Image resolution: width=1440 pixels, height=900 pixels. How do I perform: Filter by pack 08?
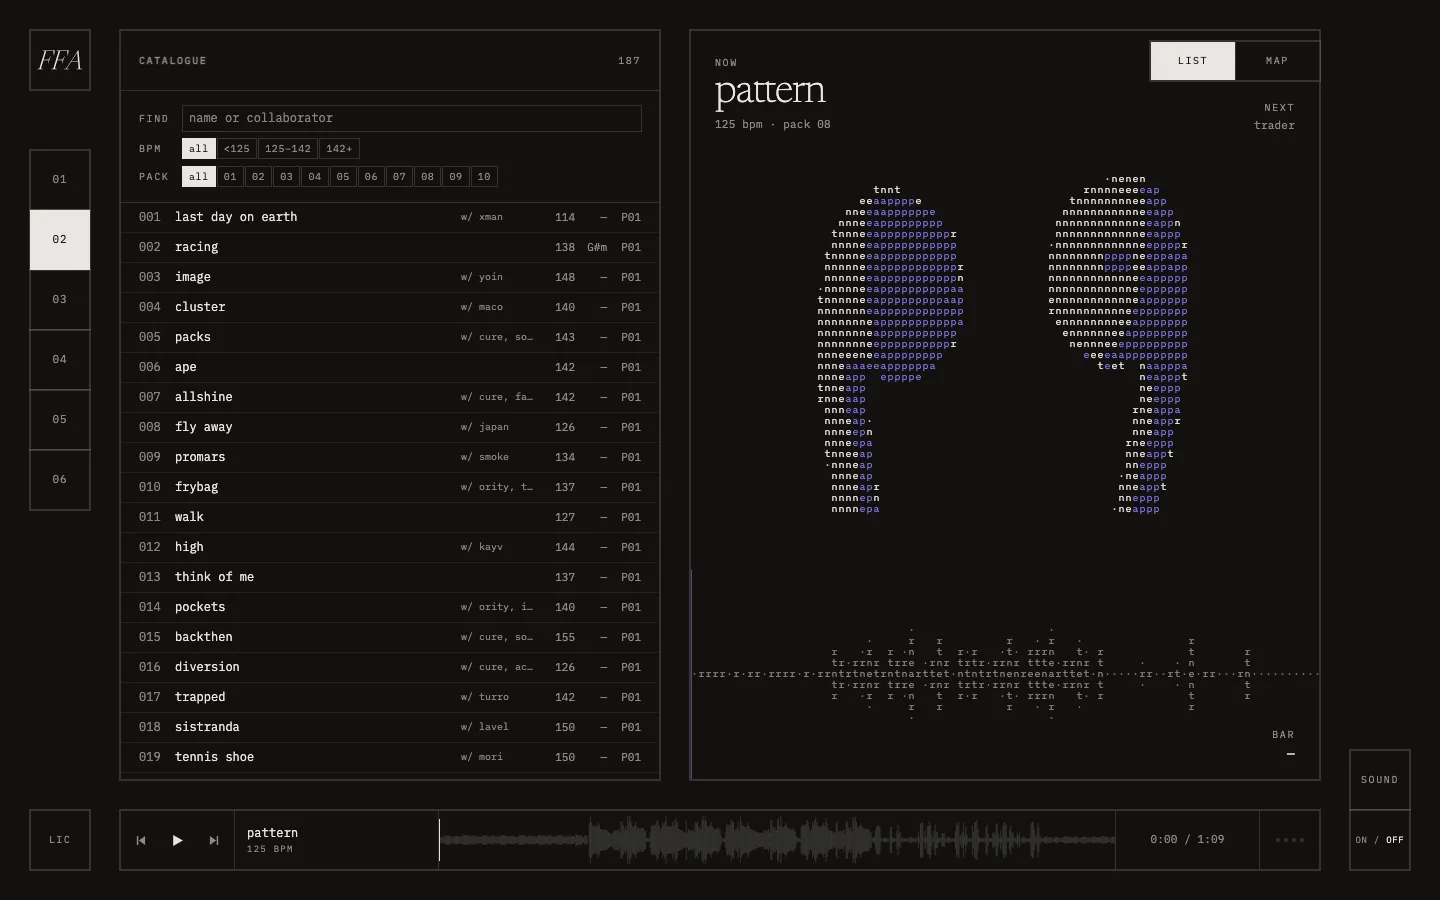tap(427, 177)
